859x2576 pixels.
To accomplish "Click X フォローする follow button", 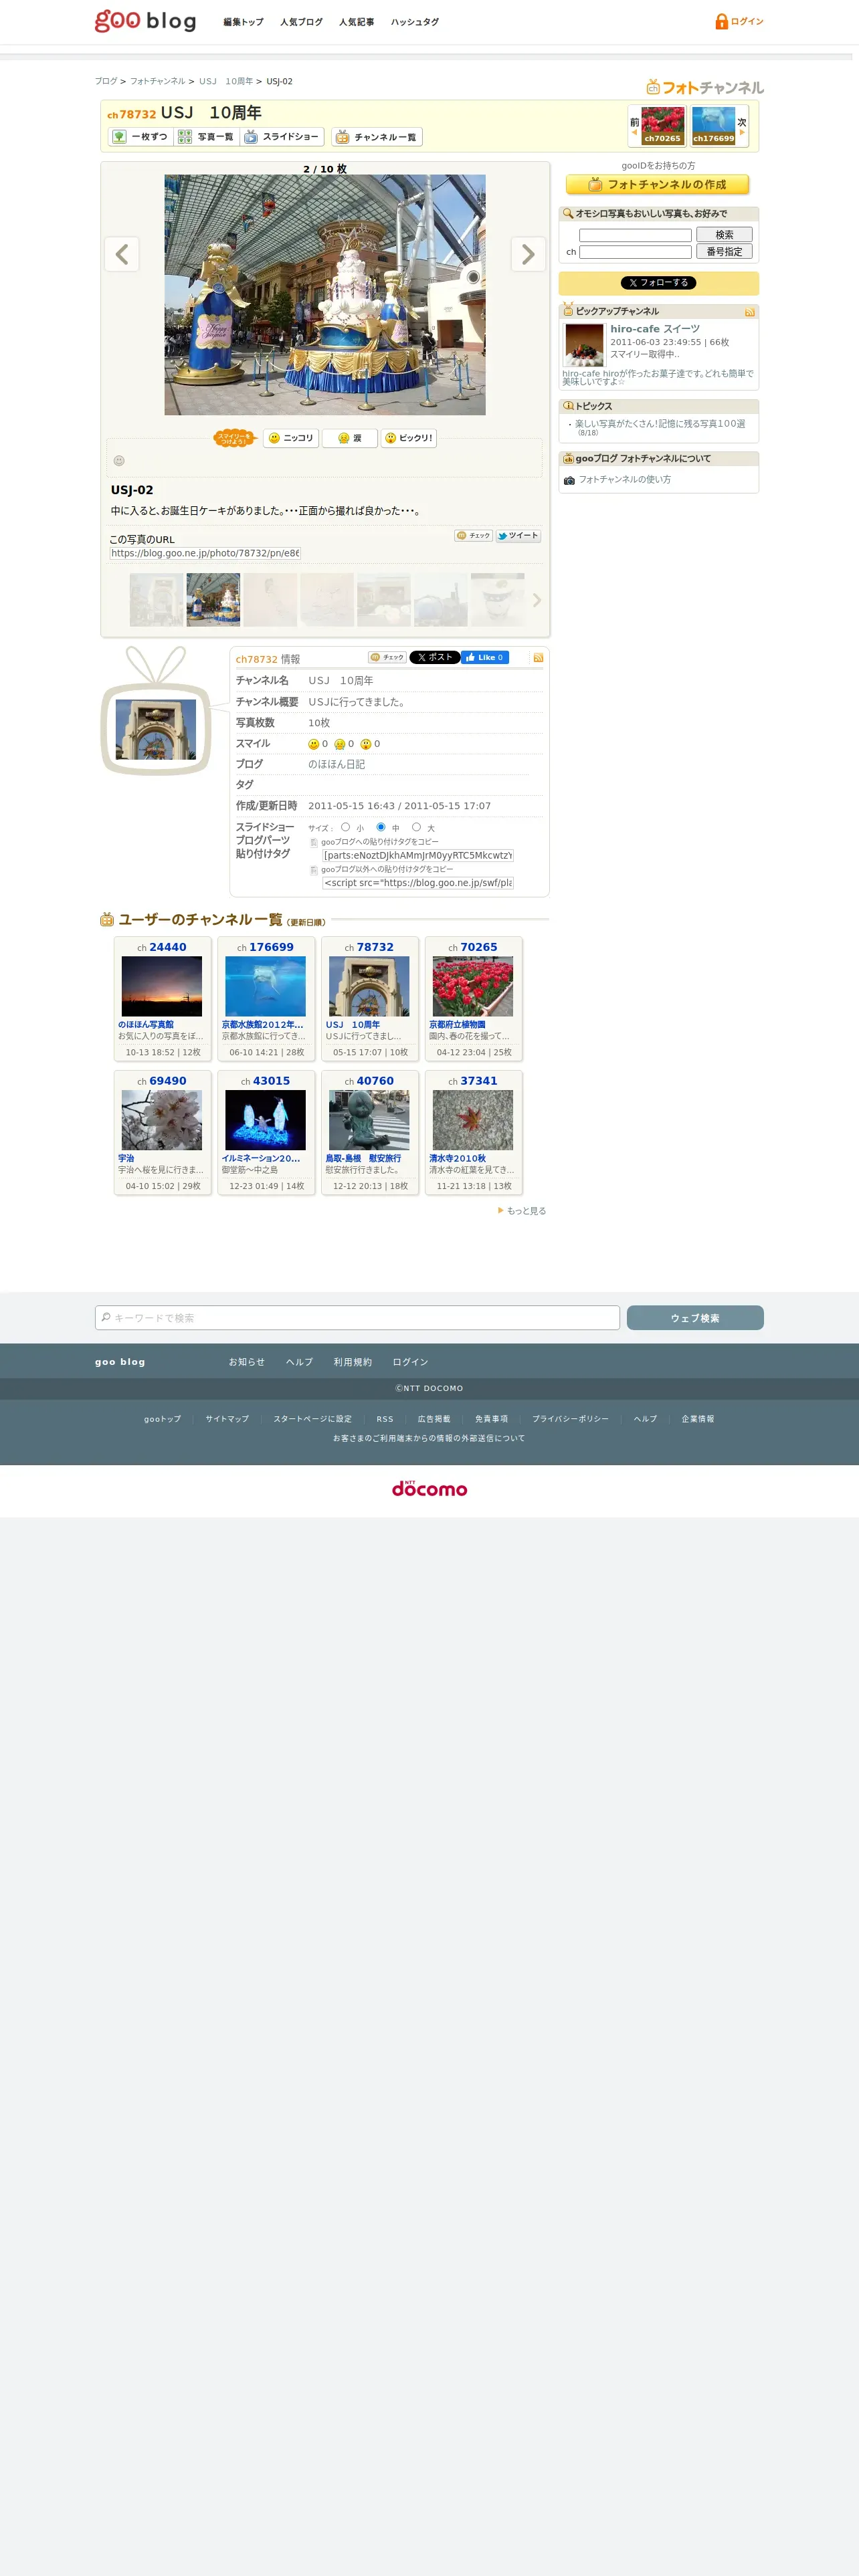I will tap(658, 283).
